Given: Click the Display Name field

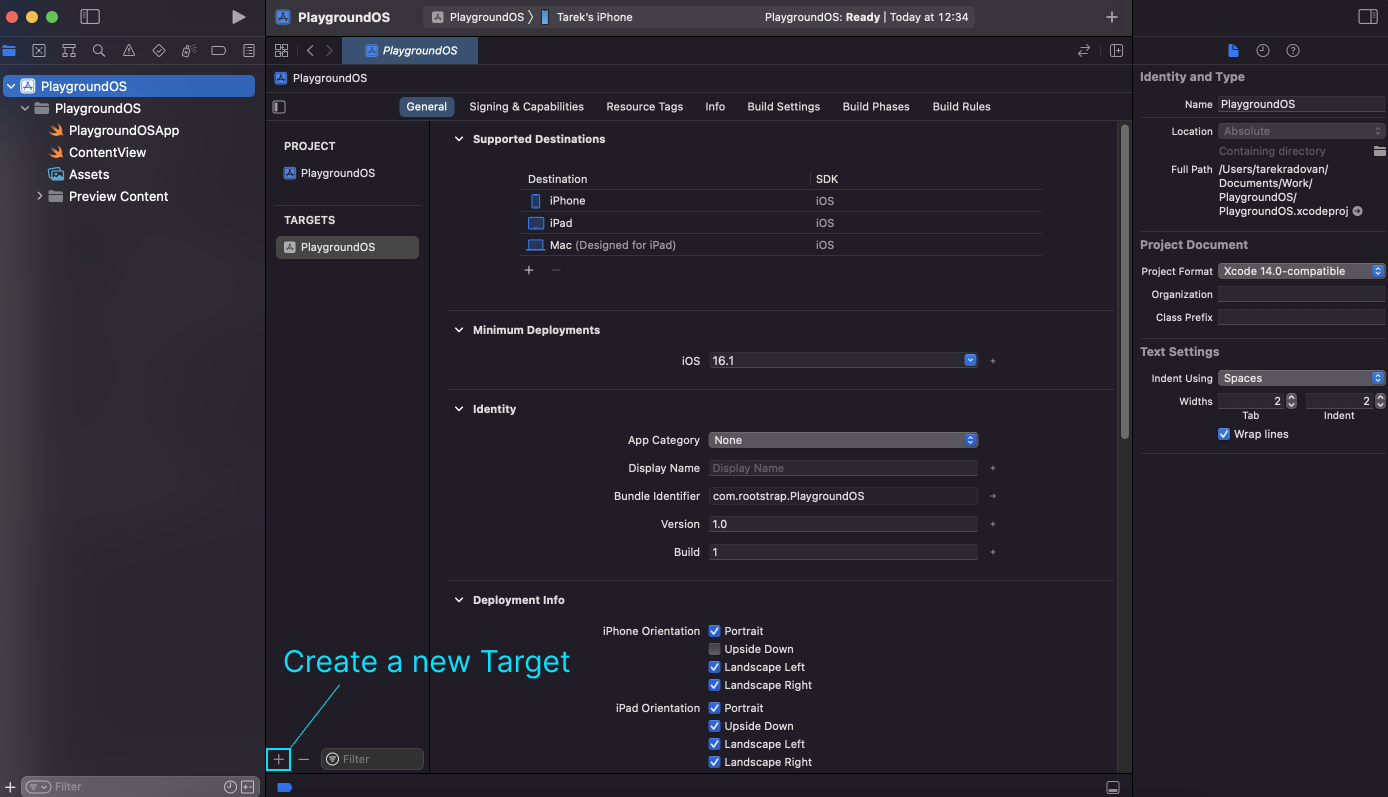Looking at the screenshot, I should point(843,468).
